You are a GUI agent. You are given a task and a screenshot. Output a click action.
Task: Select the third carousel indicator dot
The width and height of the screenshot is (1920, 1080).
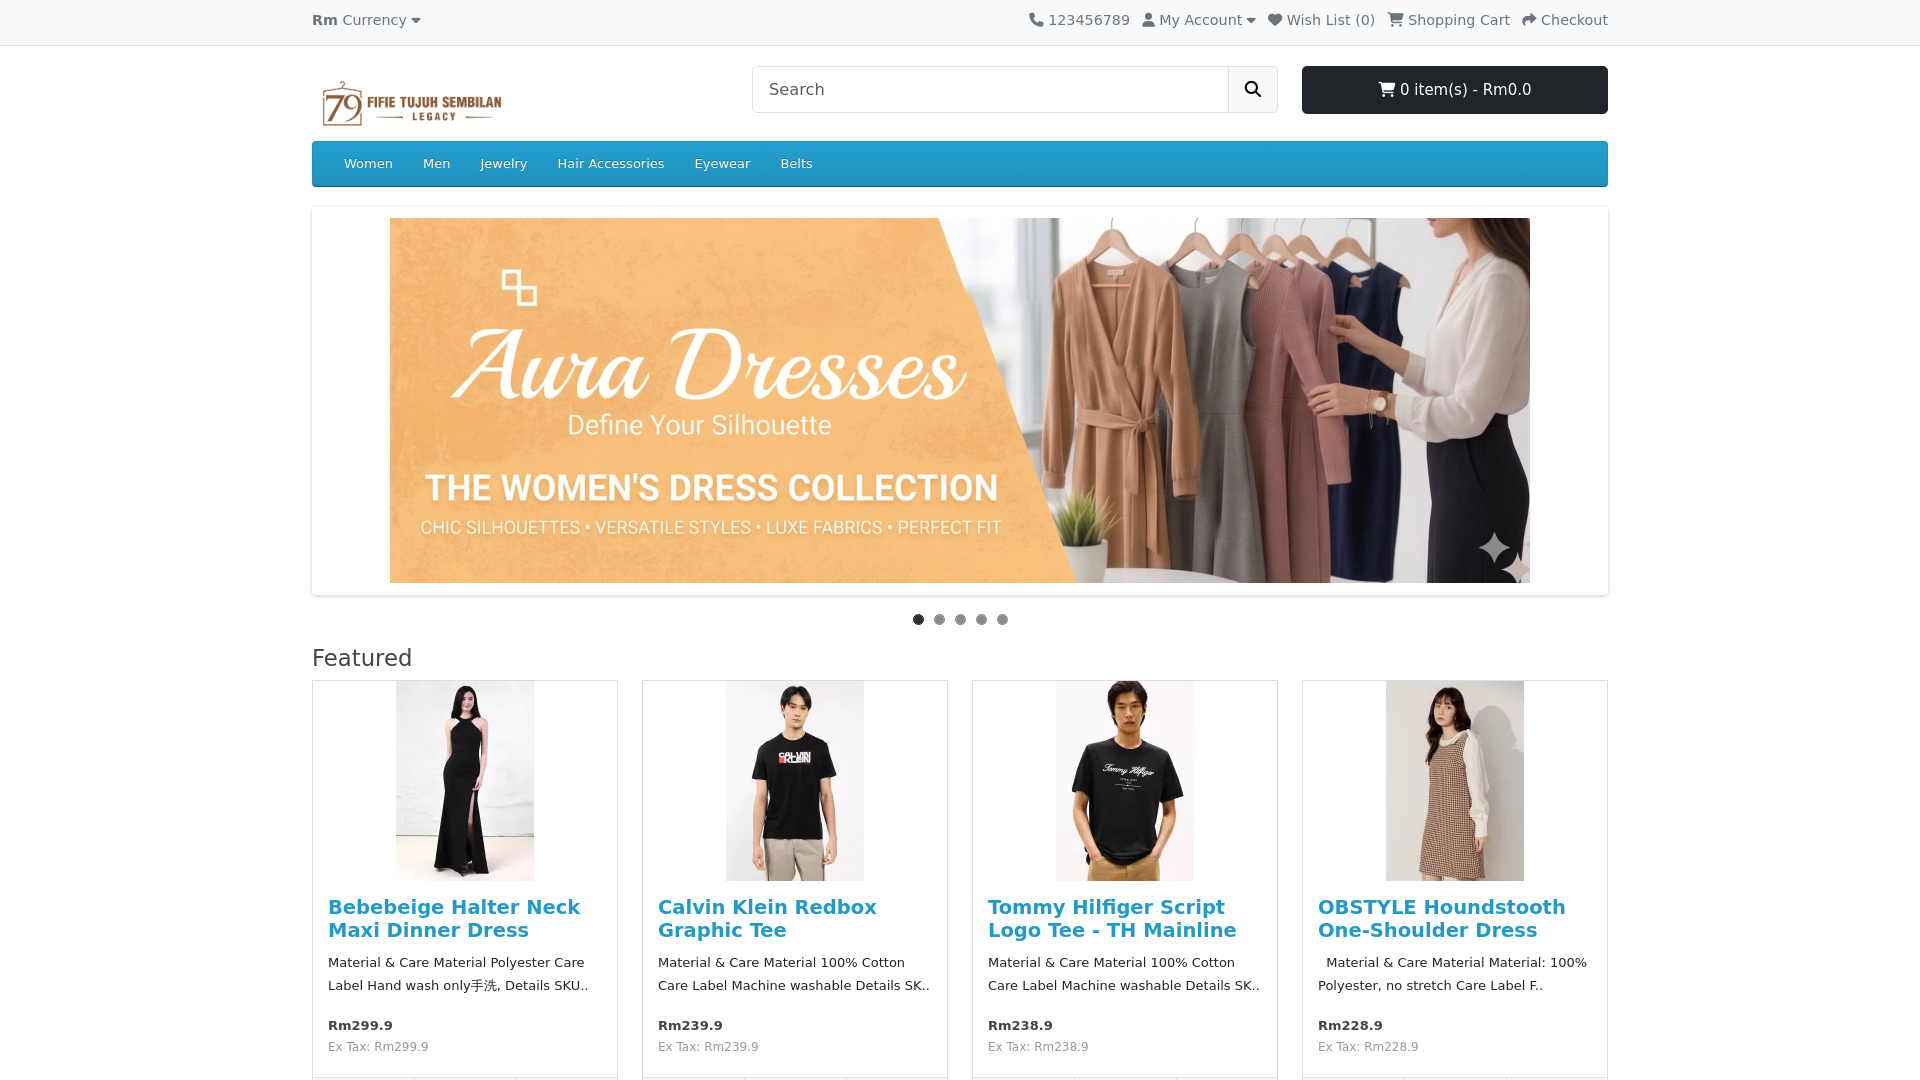click(x=960, y=620)
